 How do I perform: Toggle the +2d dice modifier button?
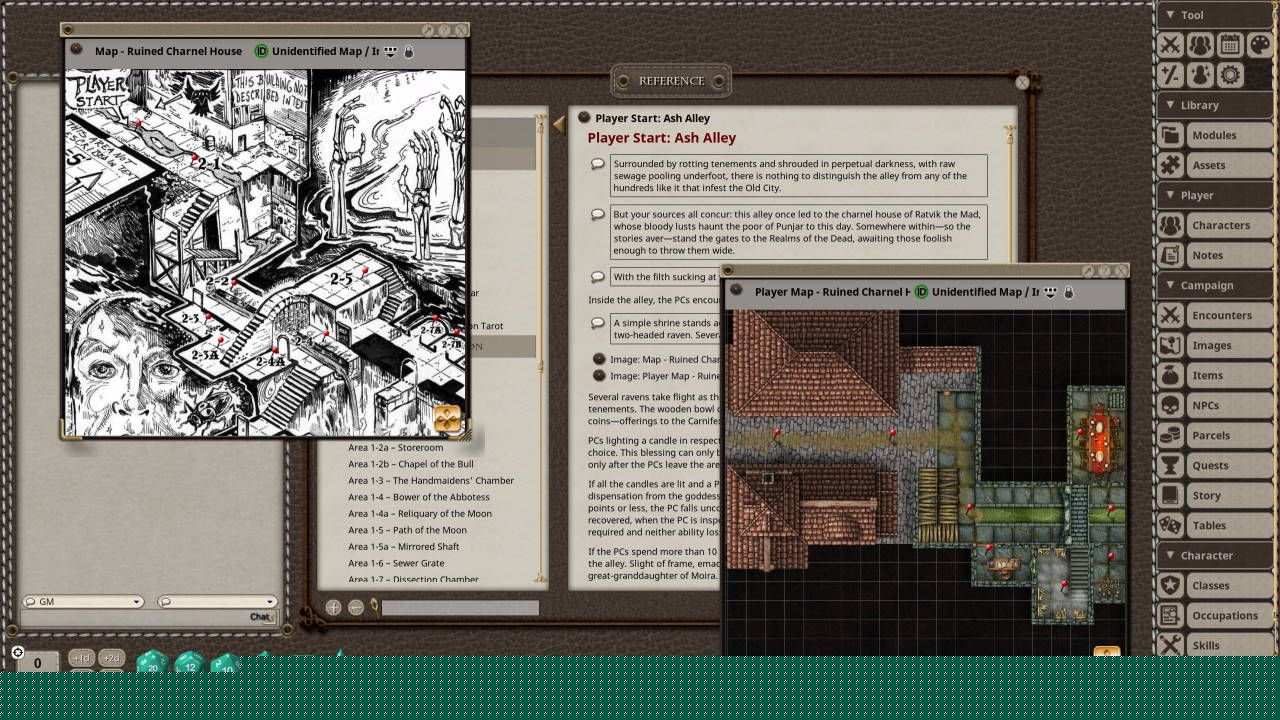(x=111, y=658)
